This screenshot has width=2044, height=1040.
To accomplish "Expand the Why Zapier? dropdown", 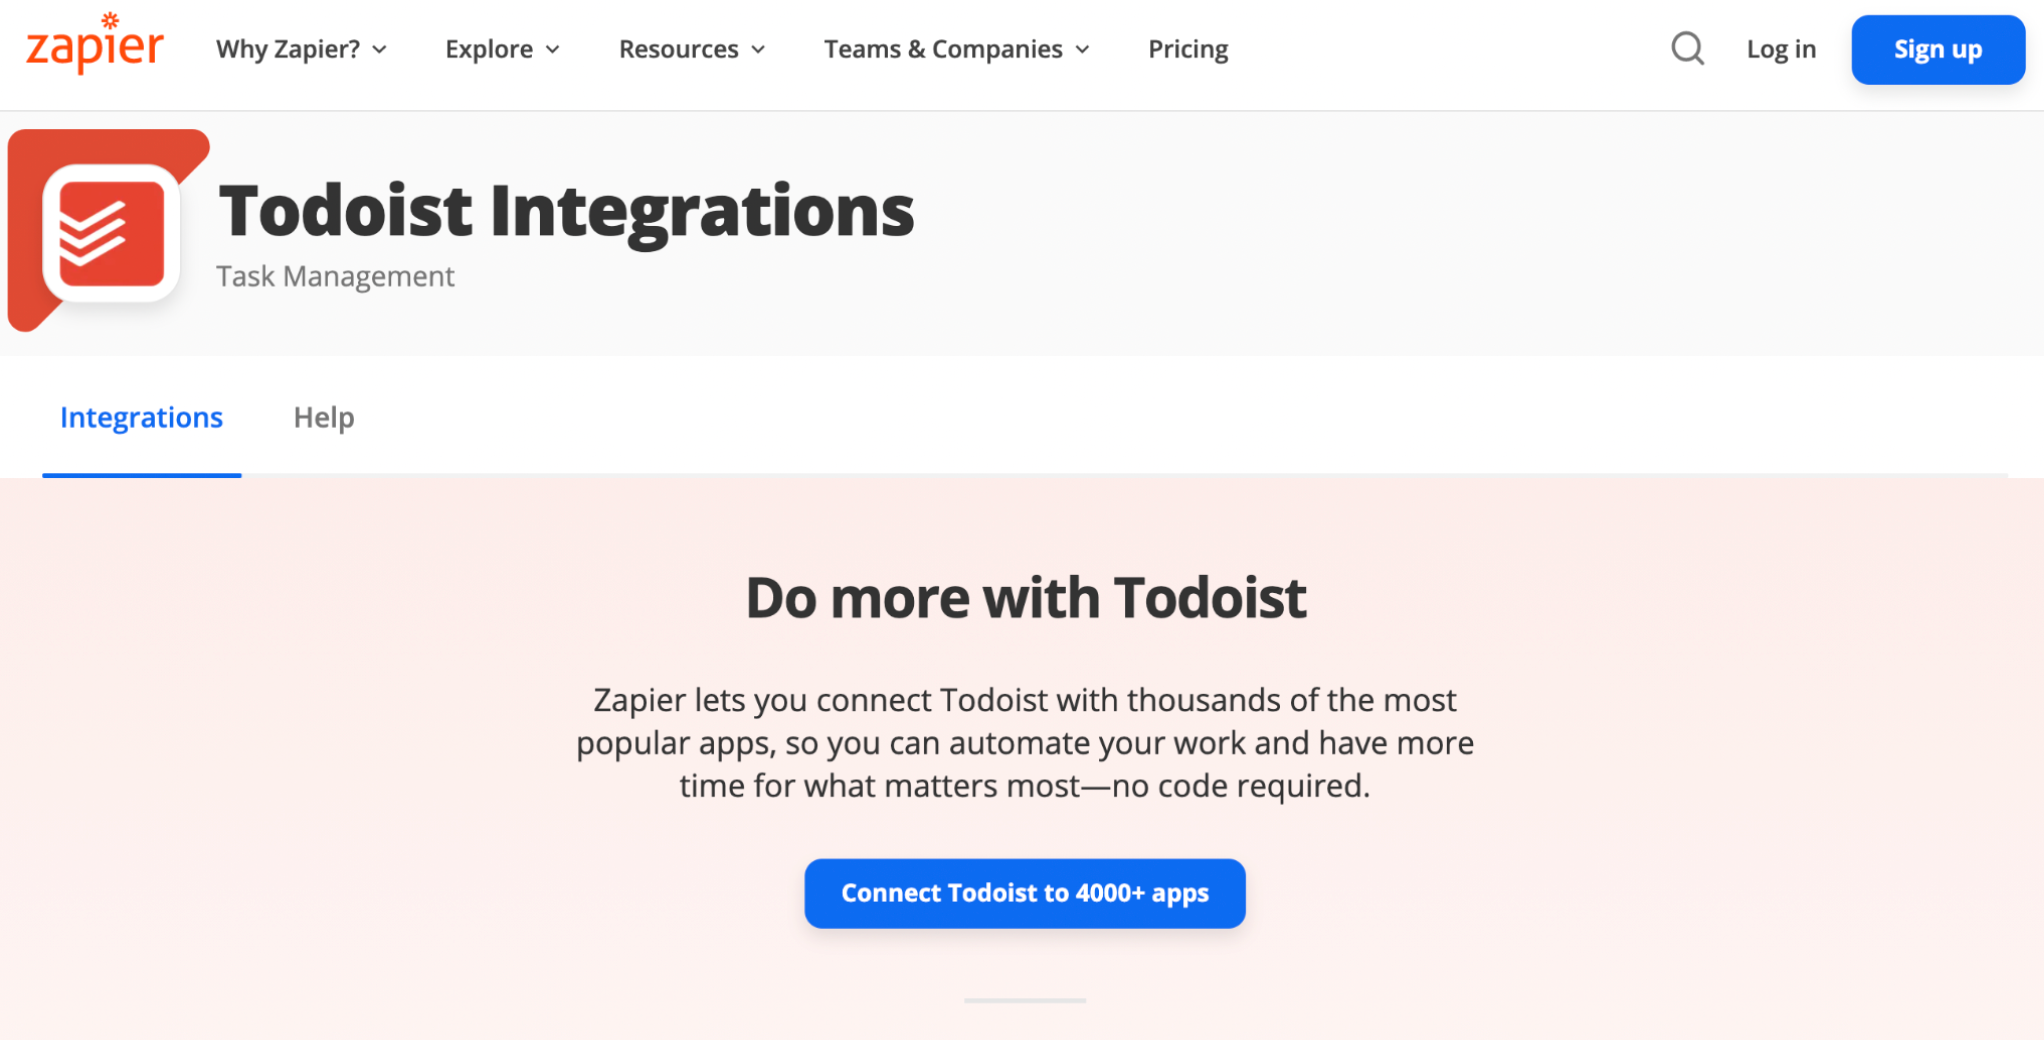I will (301, 49).
